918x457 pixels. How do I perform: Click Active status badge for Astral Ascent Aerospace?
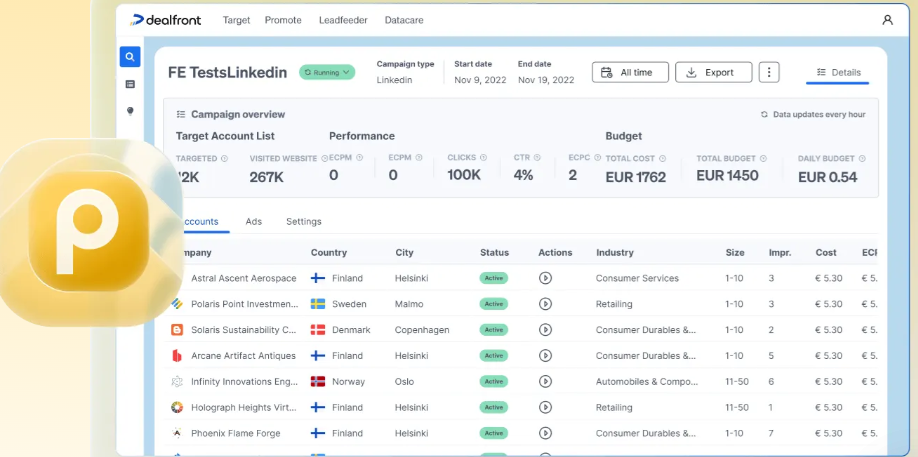[x=494, y=278]
